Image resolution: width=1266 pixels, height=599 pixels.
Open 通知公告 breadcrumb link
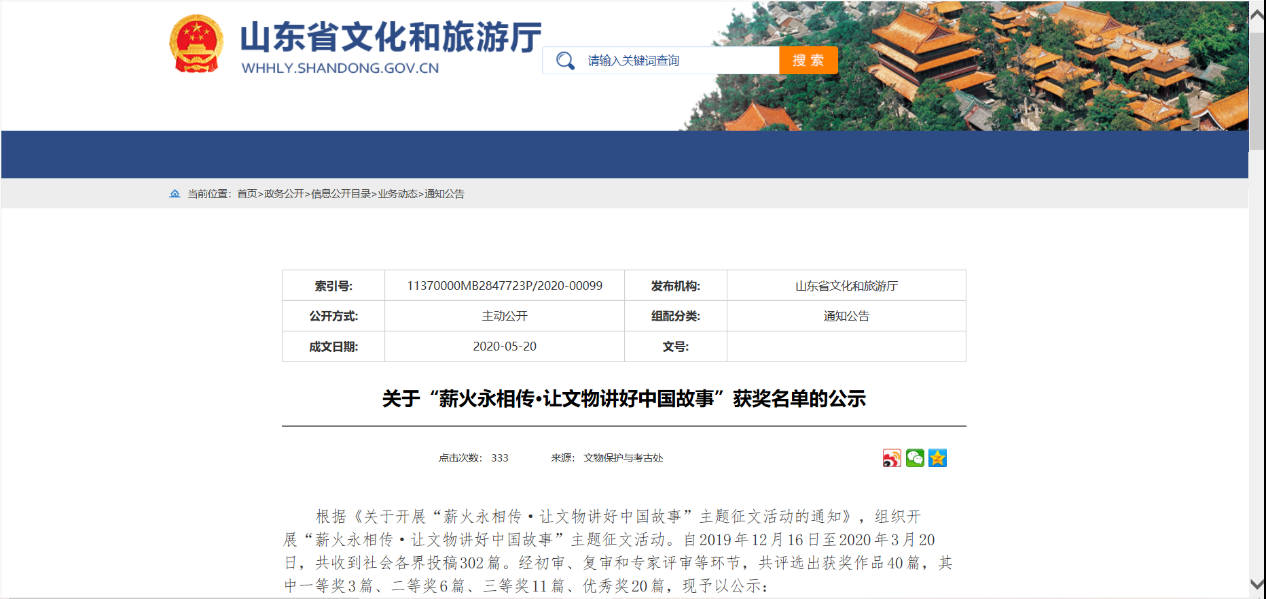444,194
